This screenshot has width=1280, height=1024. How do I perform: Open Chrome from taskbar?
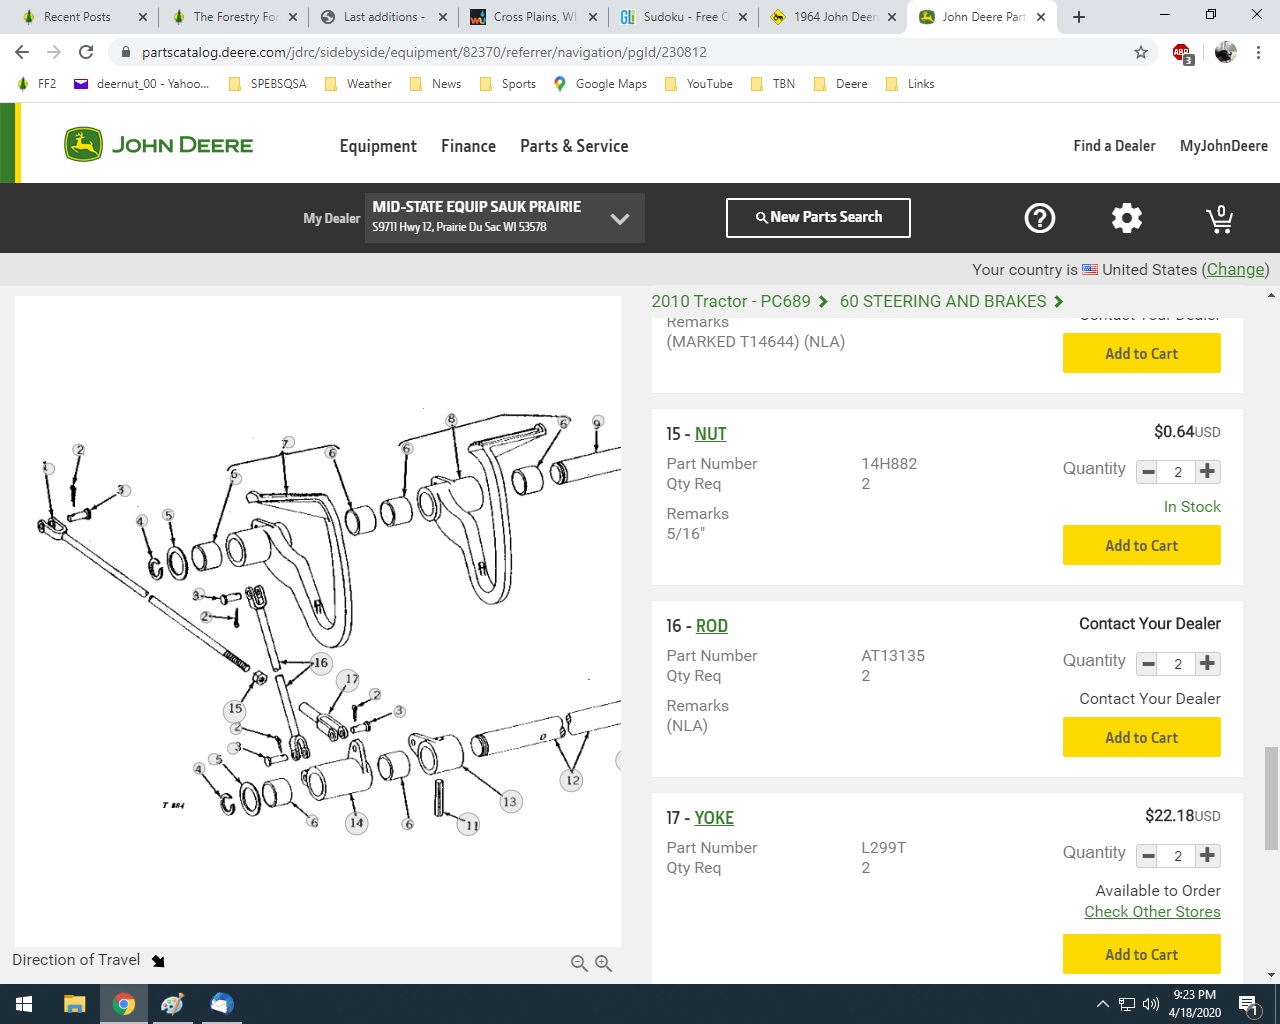click(x=124, y=1004)
